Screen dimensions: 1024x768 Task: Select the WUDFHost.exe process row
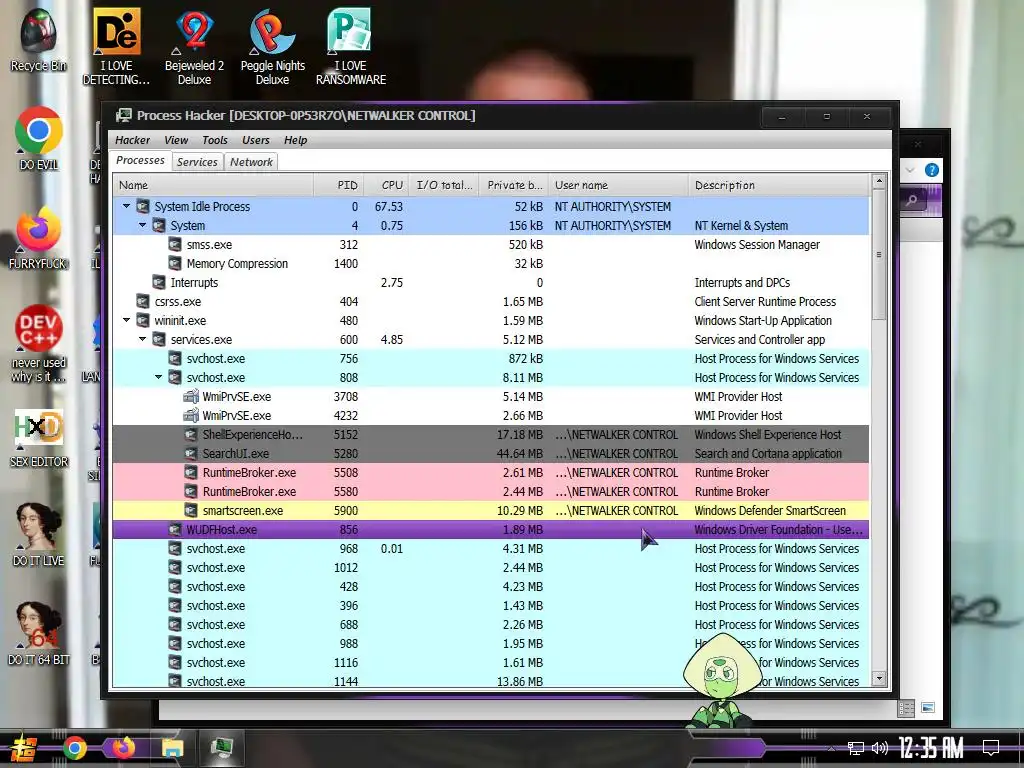point(491,529)
